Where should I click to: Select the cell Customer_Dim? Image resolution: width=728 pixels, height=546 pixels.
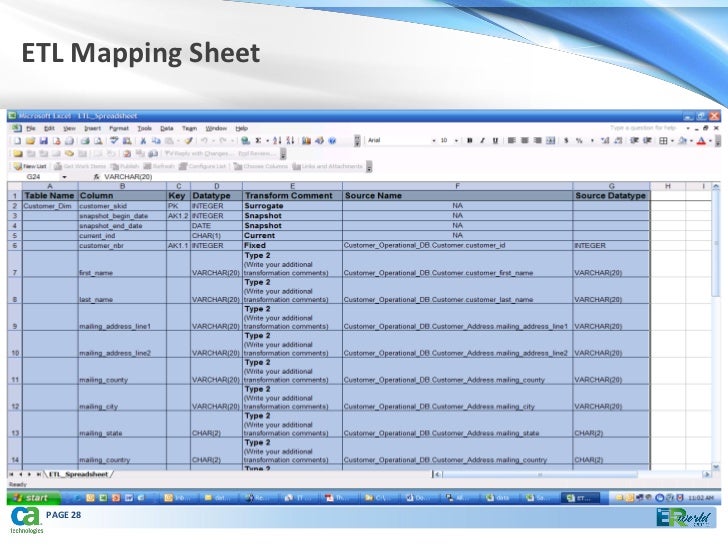click(x=50, y=206)
